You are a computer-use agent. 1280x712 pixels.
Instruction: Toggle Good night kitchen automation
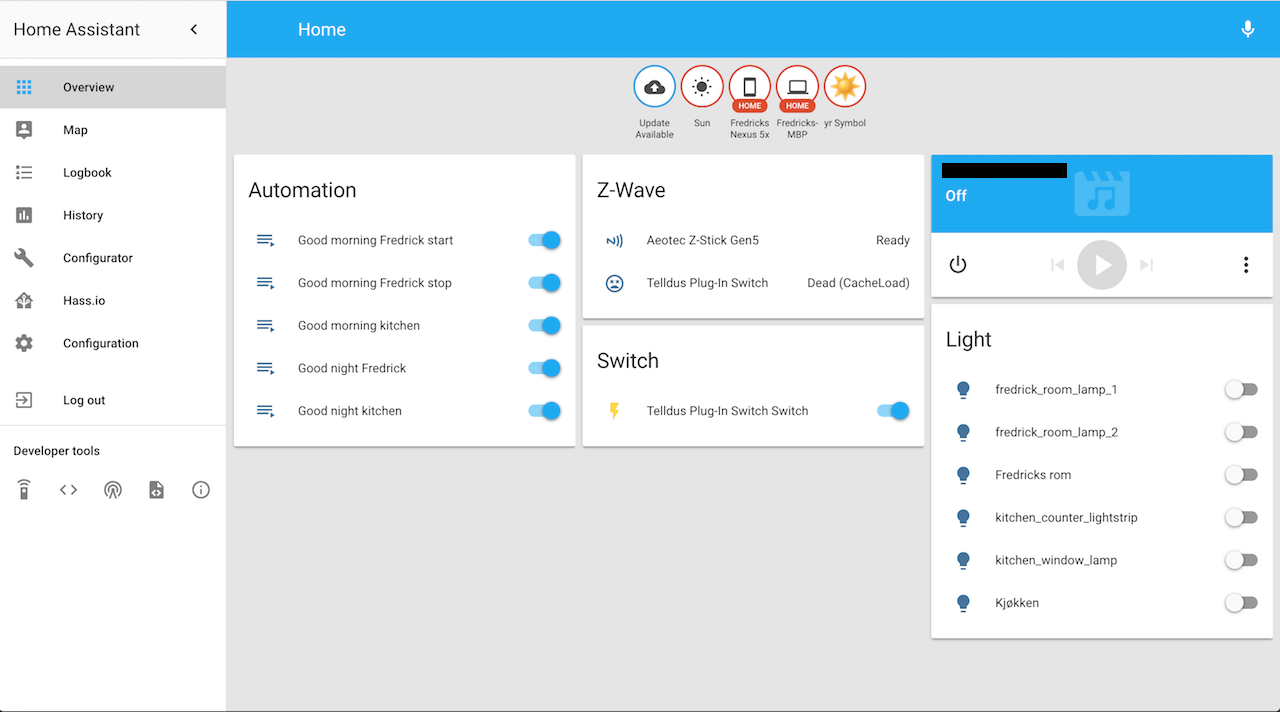pyautogui.click(x=545, y=411)
